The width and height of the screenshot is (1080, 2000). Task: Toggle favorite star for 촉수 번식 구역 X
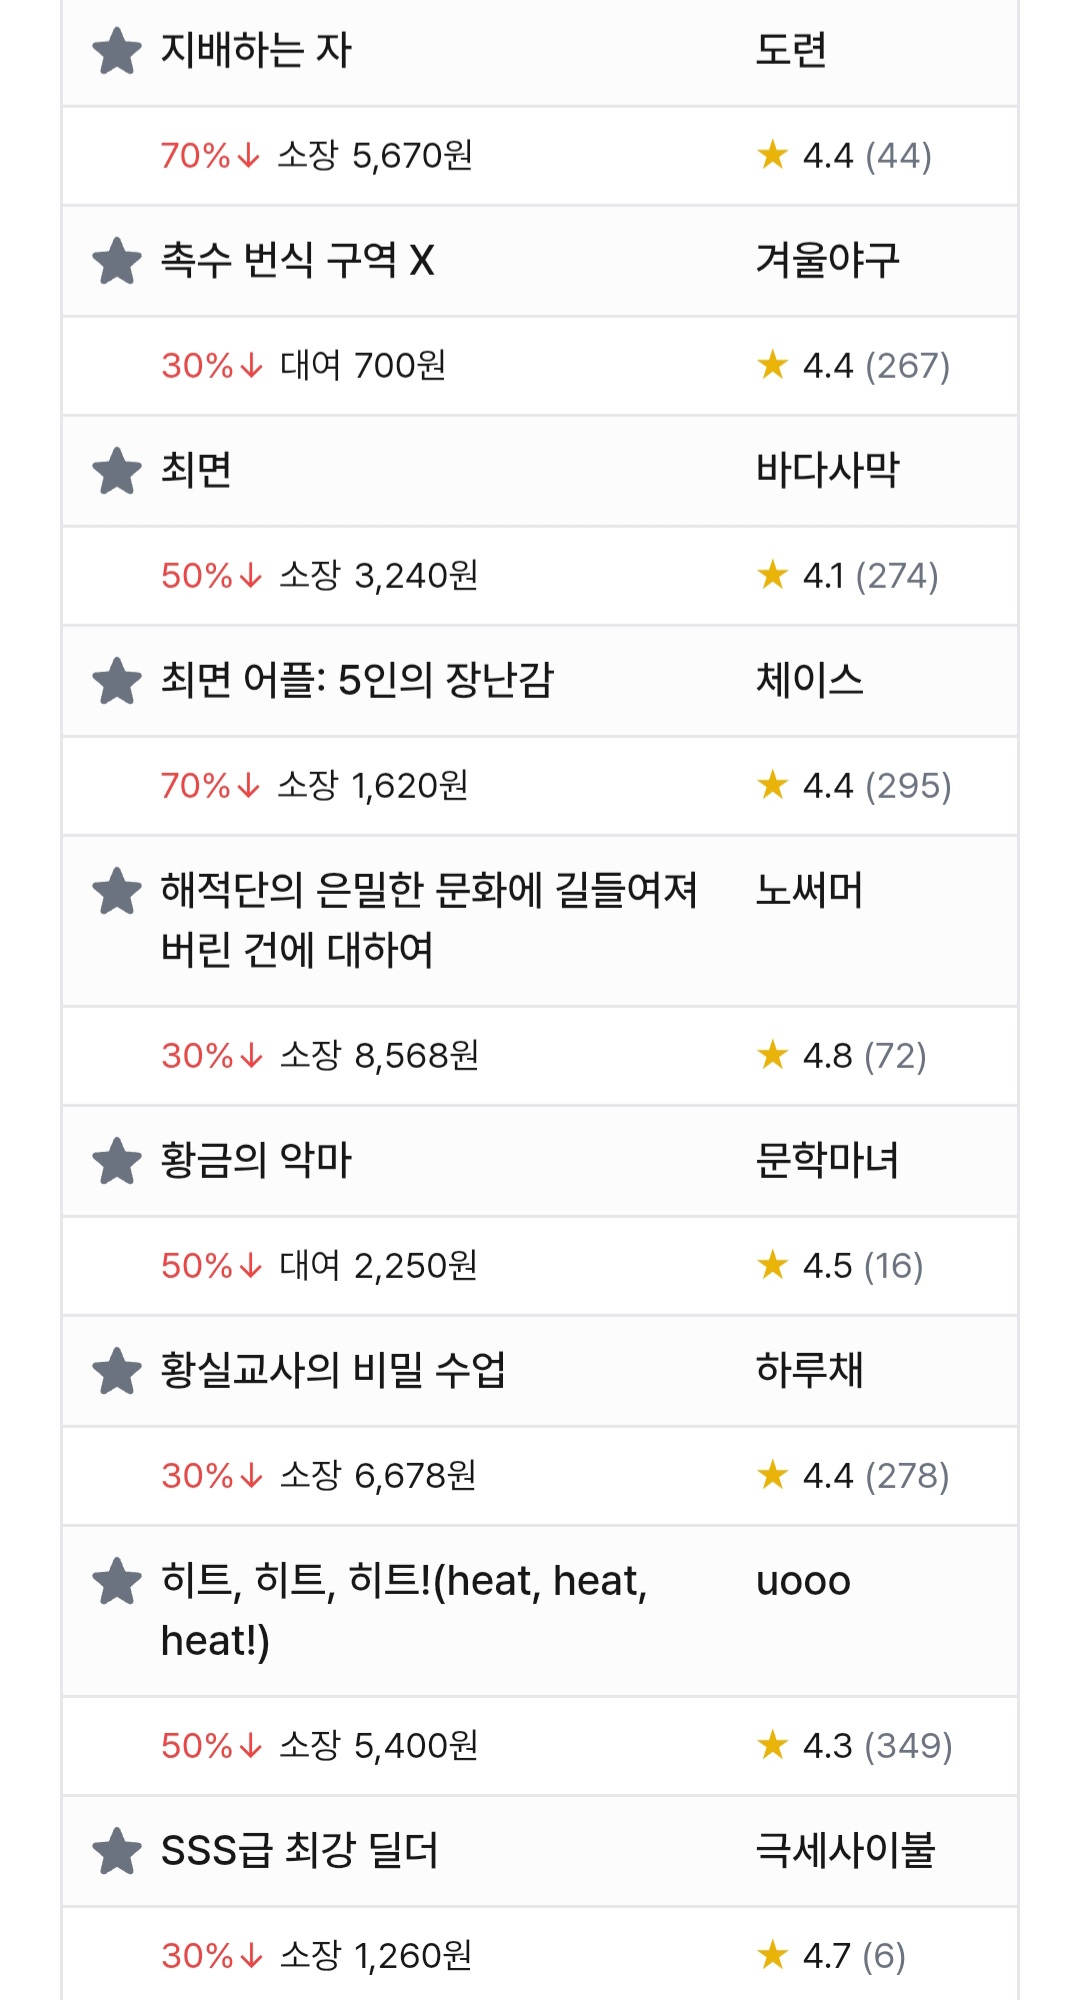click(x=117, y=261)
